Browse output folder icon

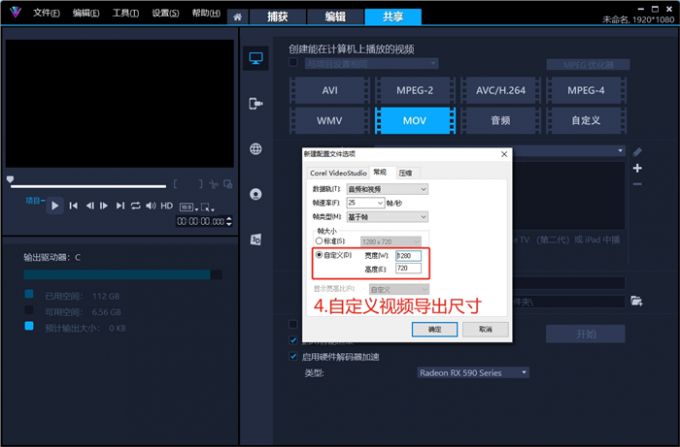point(637,301)
